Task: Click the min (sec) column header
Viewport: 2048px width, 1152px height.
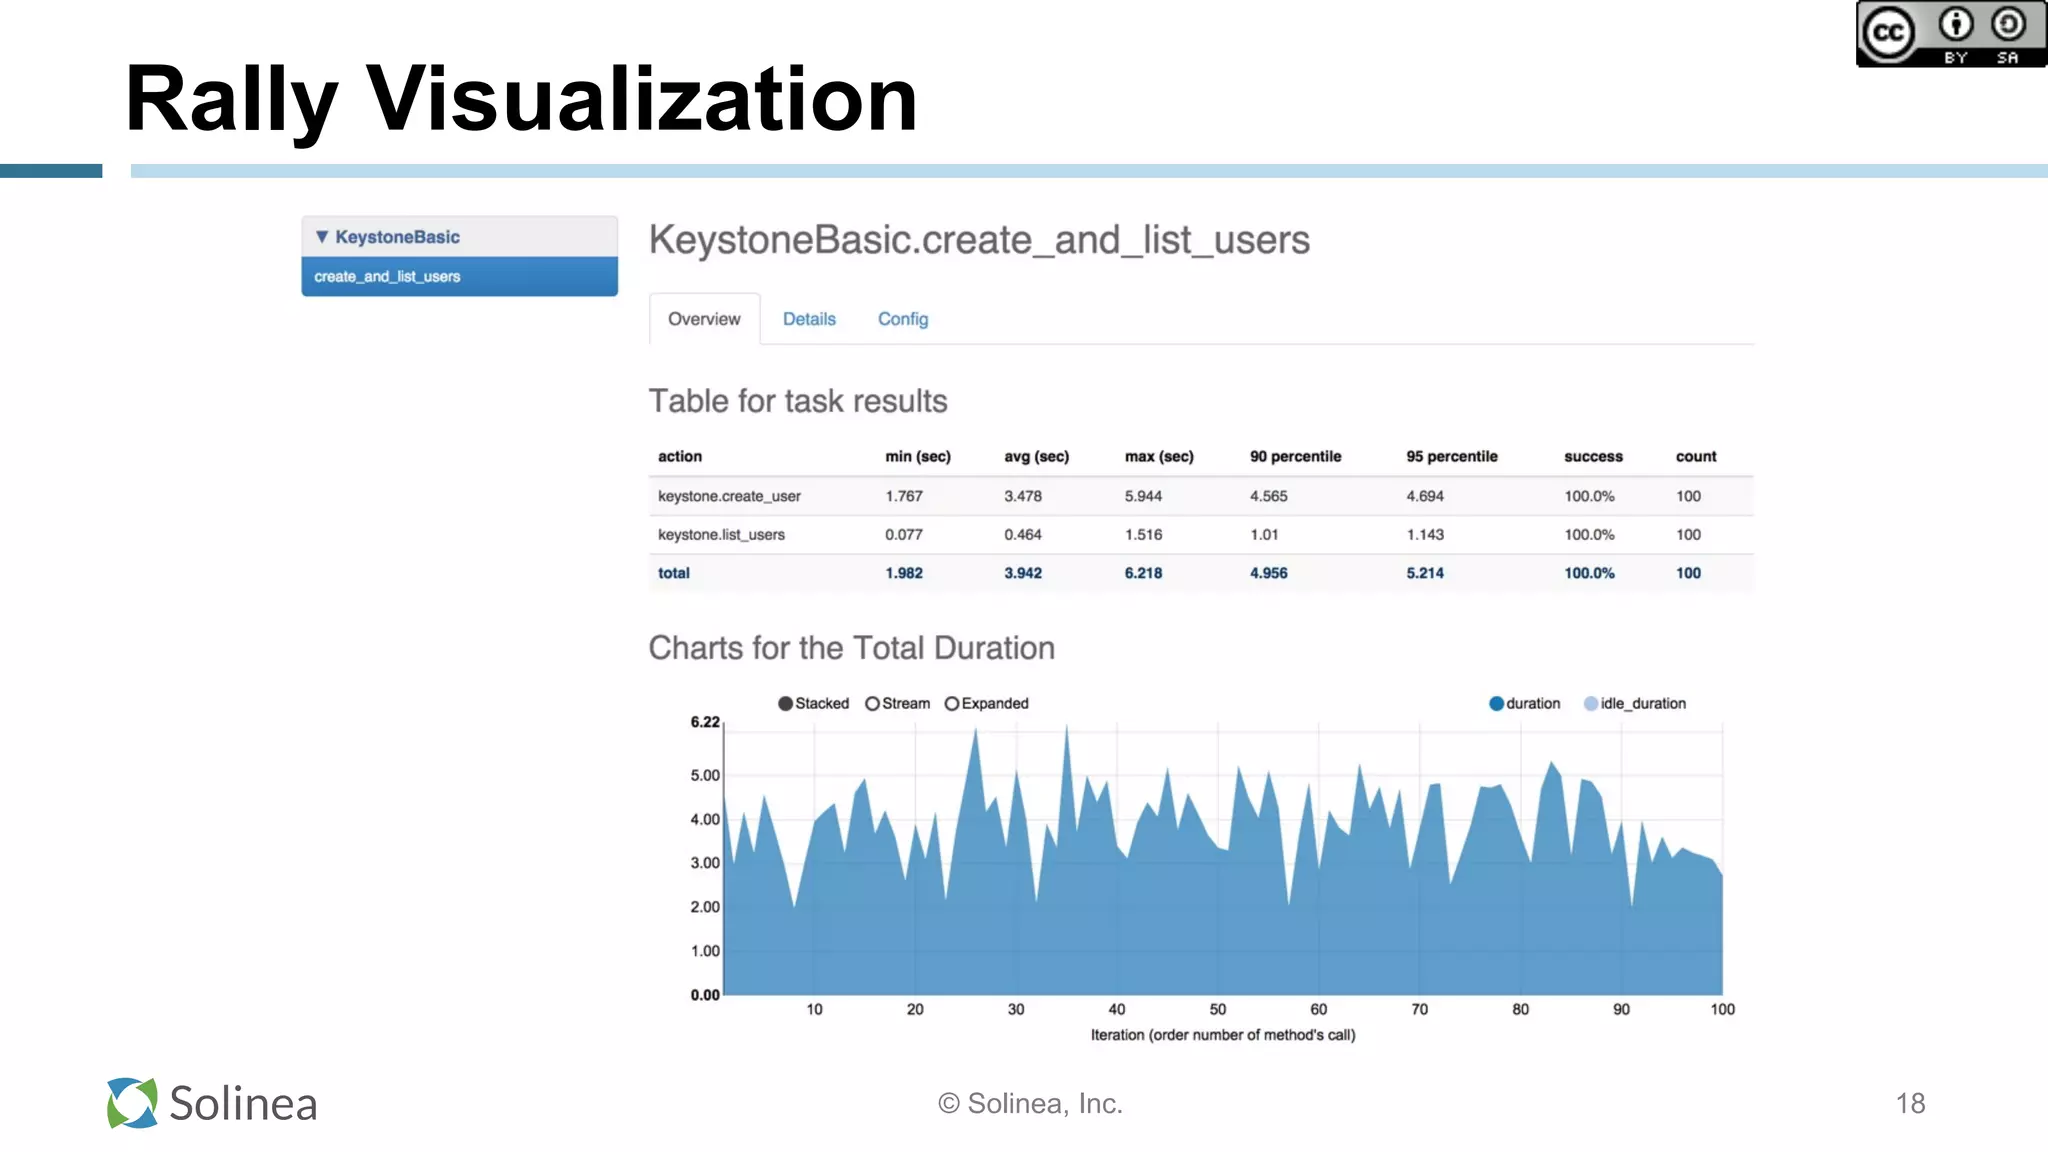Action: point(917,456)
